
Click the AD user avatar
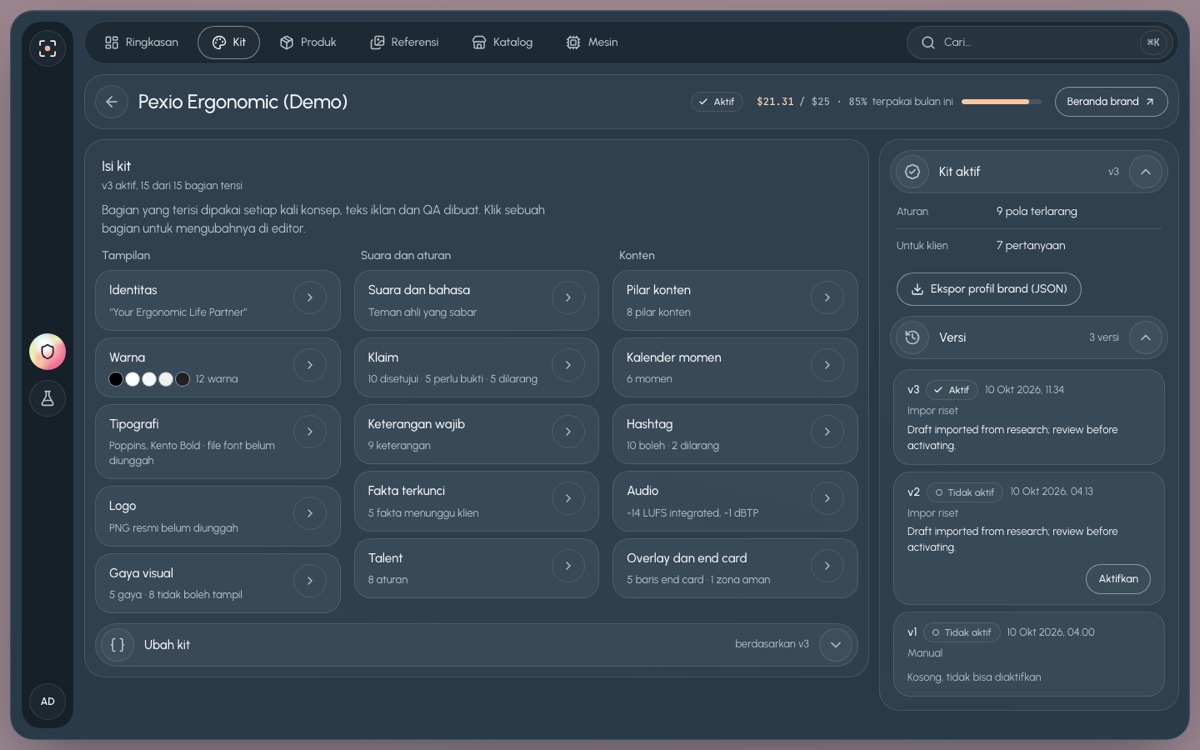(x=47, y=701)
